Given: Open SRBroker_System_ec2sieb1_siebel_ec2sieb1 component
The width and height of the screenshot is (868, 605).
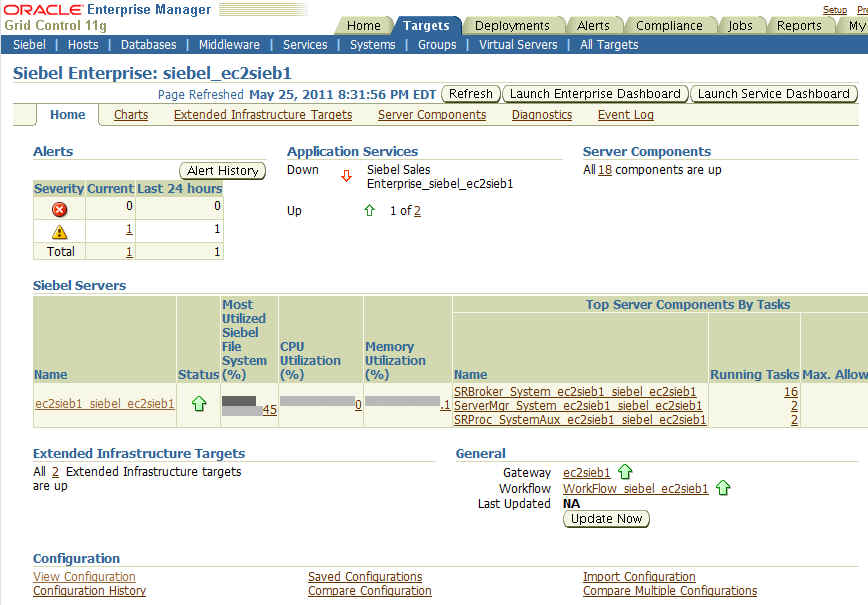Looking at the screenshot, I should tap(575, 391).
